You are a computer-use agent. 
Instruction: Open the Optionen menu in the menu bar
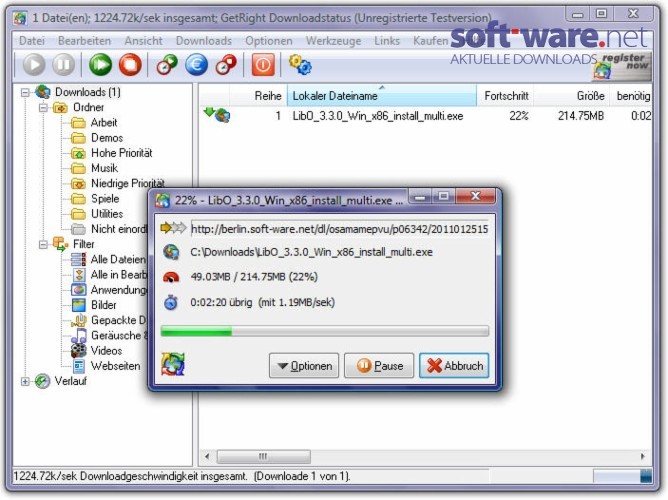268,41
